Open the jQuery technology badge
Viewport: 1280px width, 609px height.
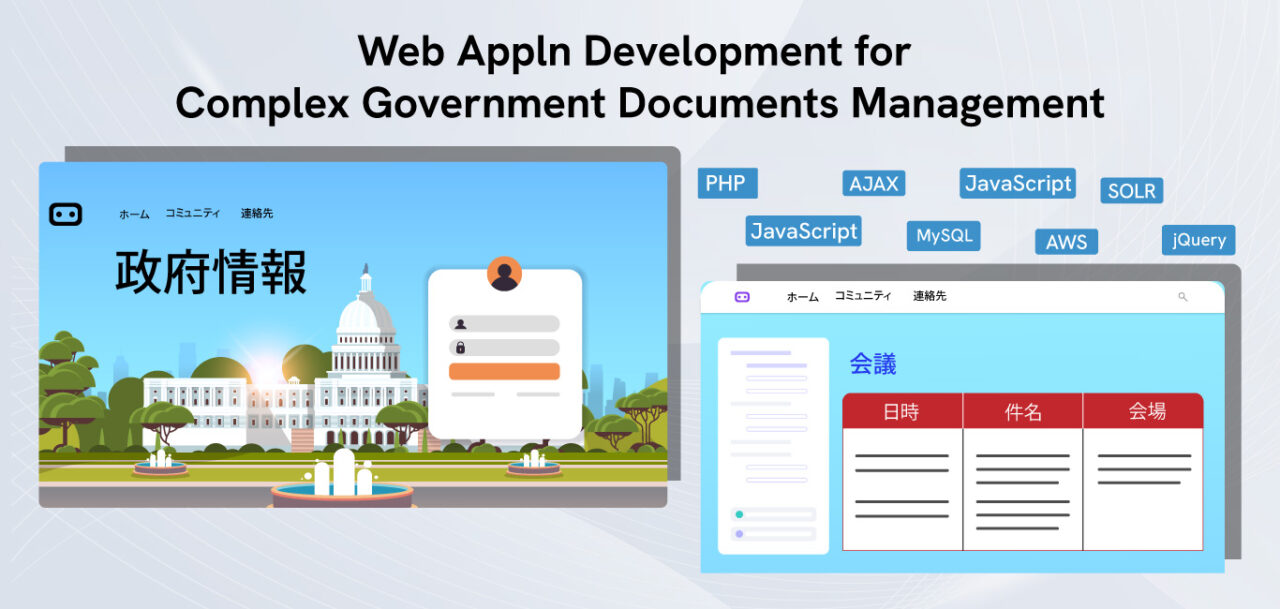click(x=1198, y=240)
